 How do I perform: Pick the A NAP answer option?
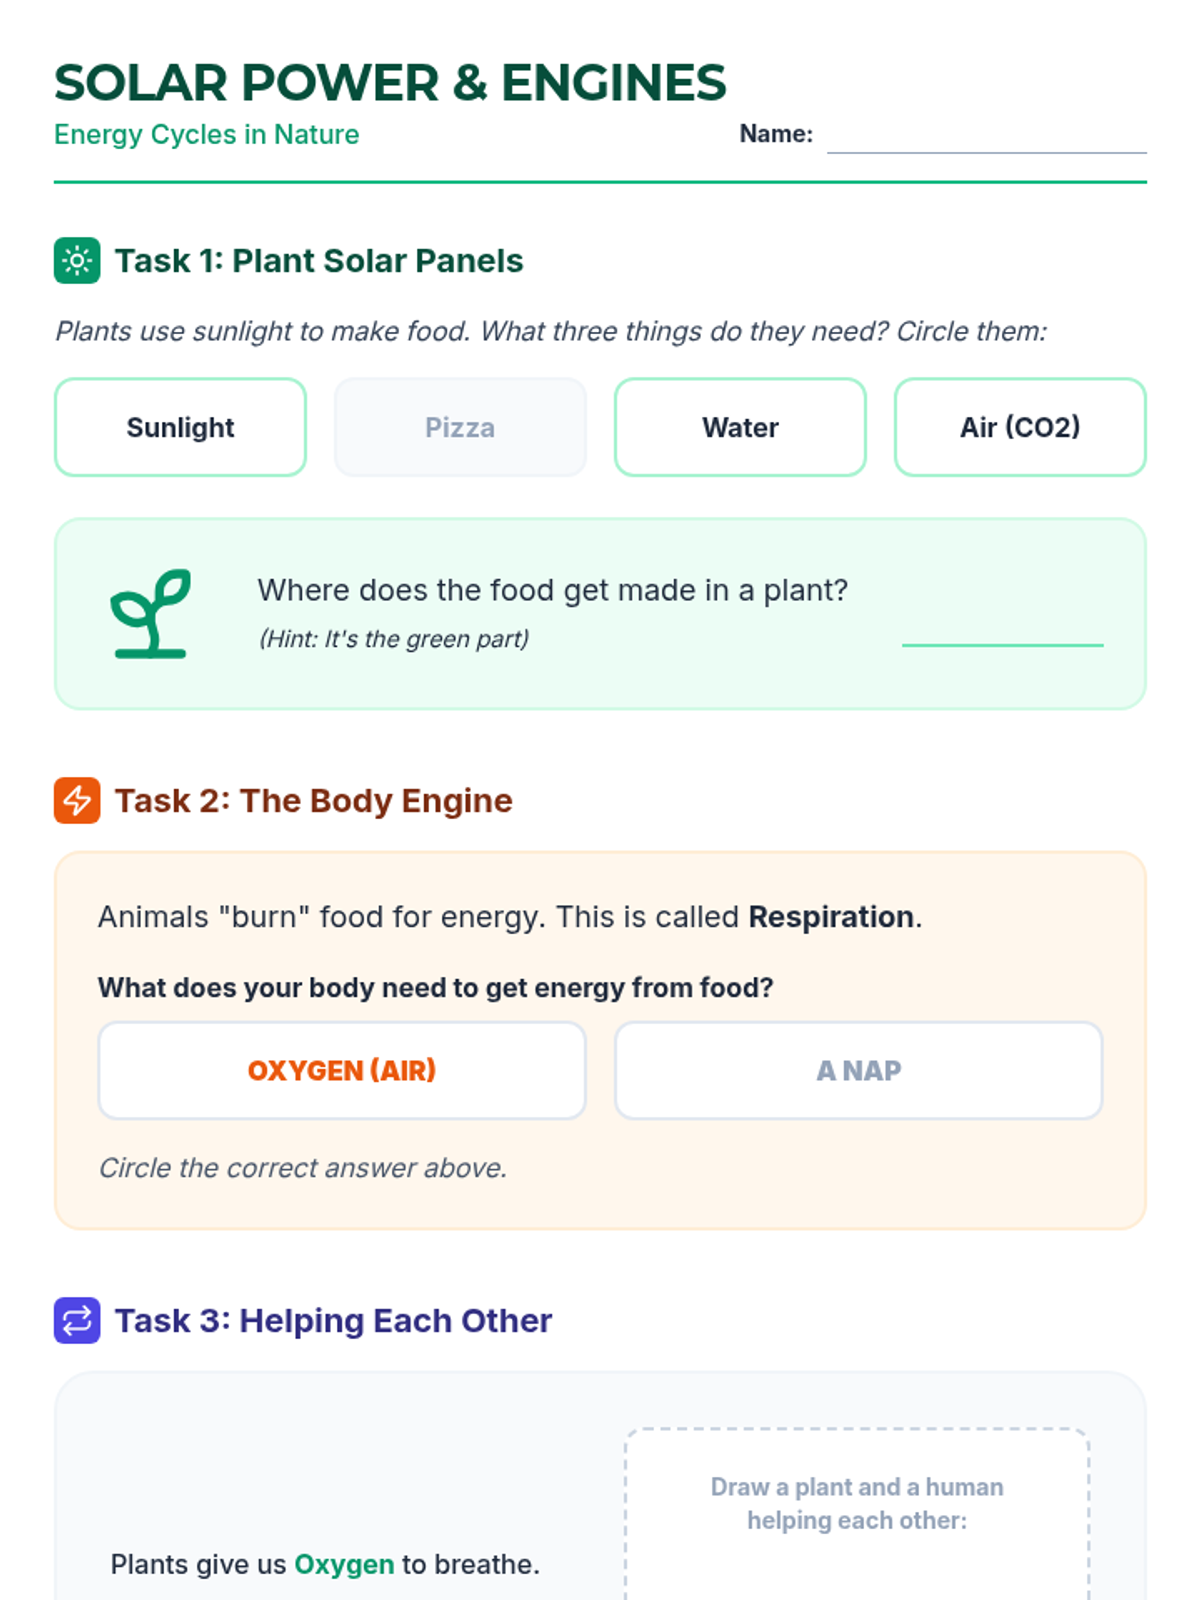pos(858,1070)
